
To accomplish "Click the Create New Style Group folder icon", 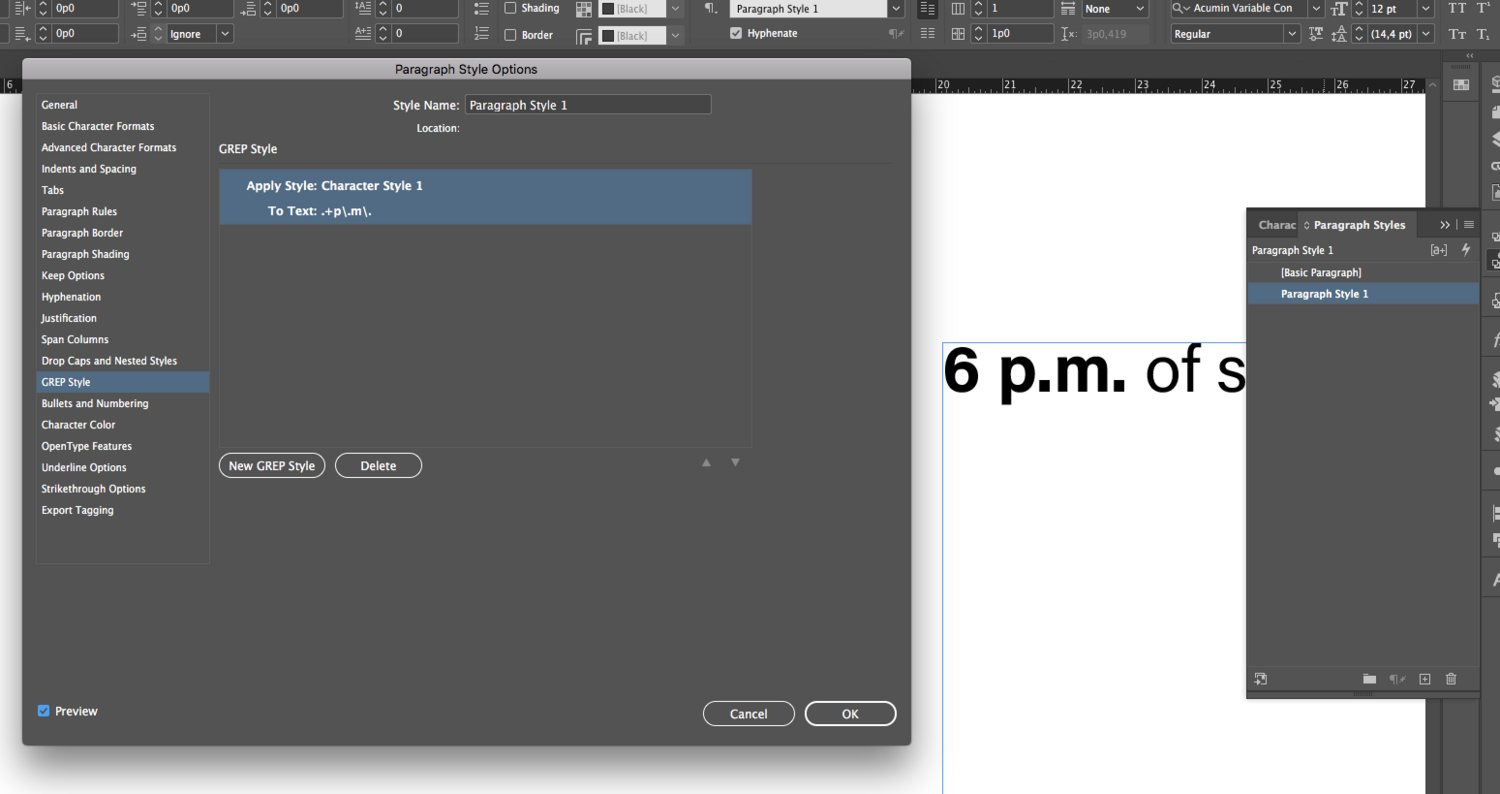I will coord(1369,679).
